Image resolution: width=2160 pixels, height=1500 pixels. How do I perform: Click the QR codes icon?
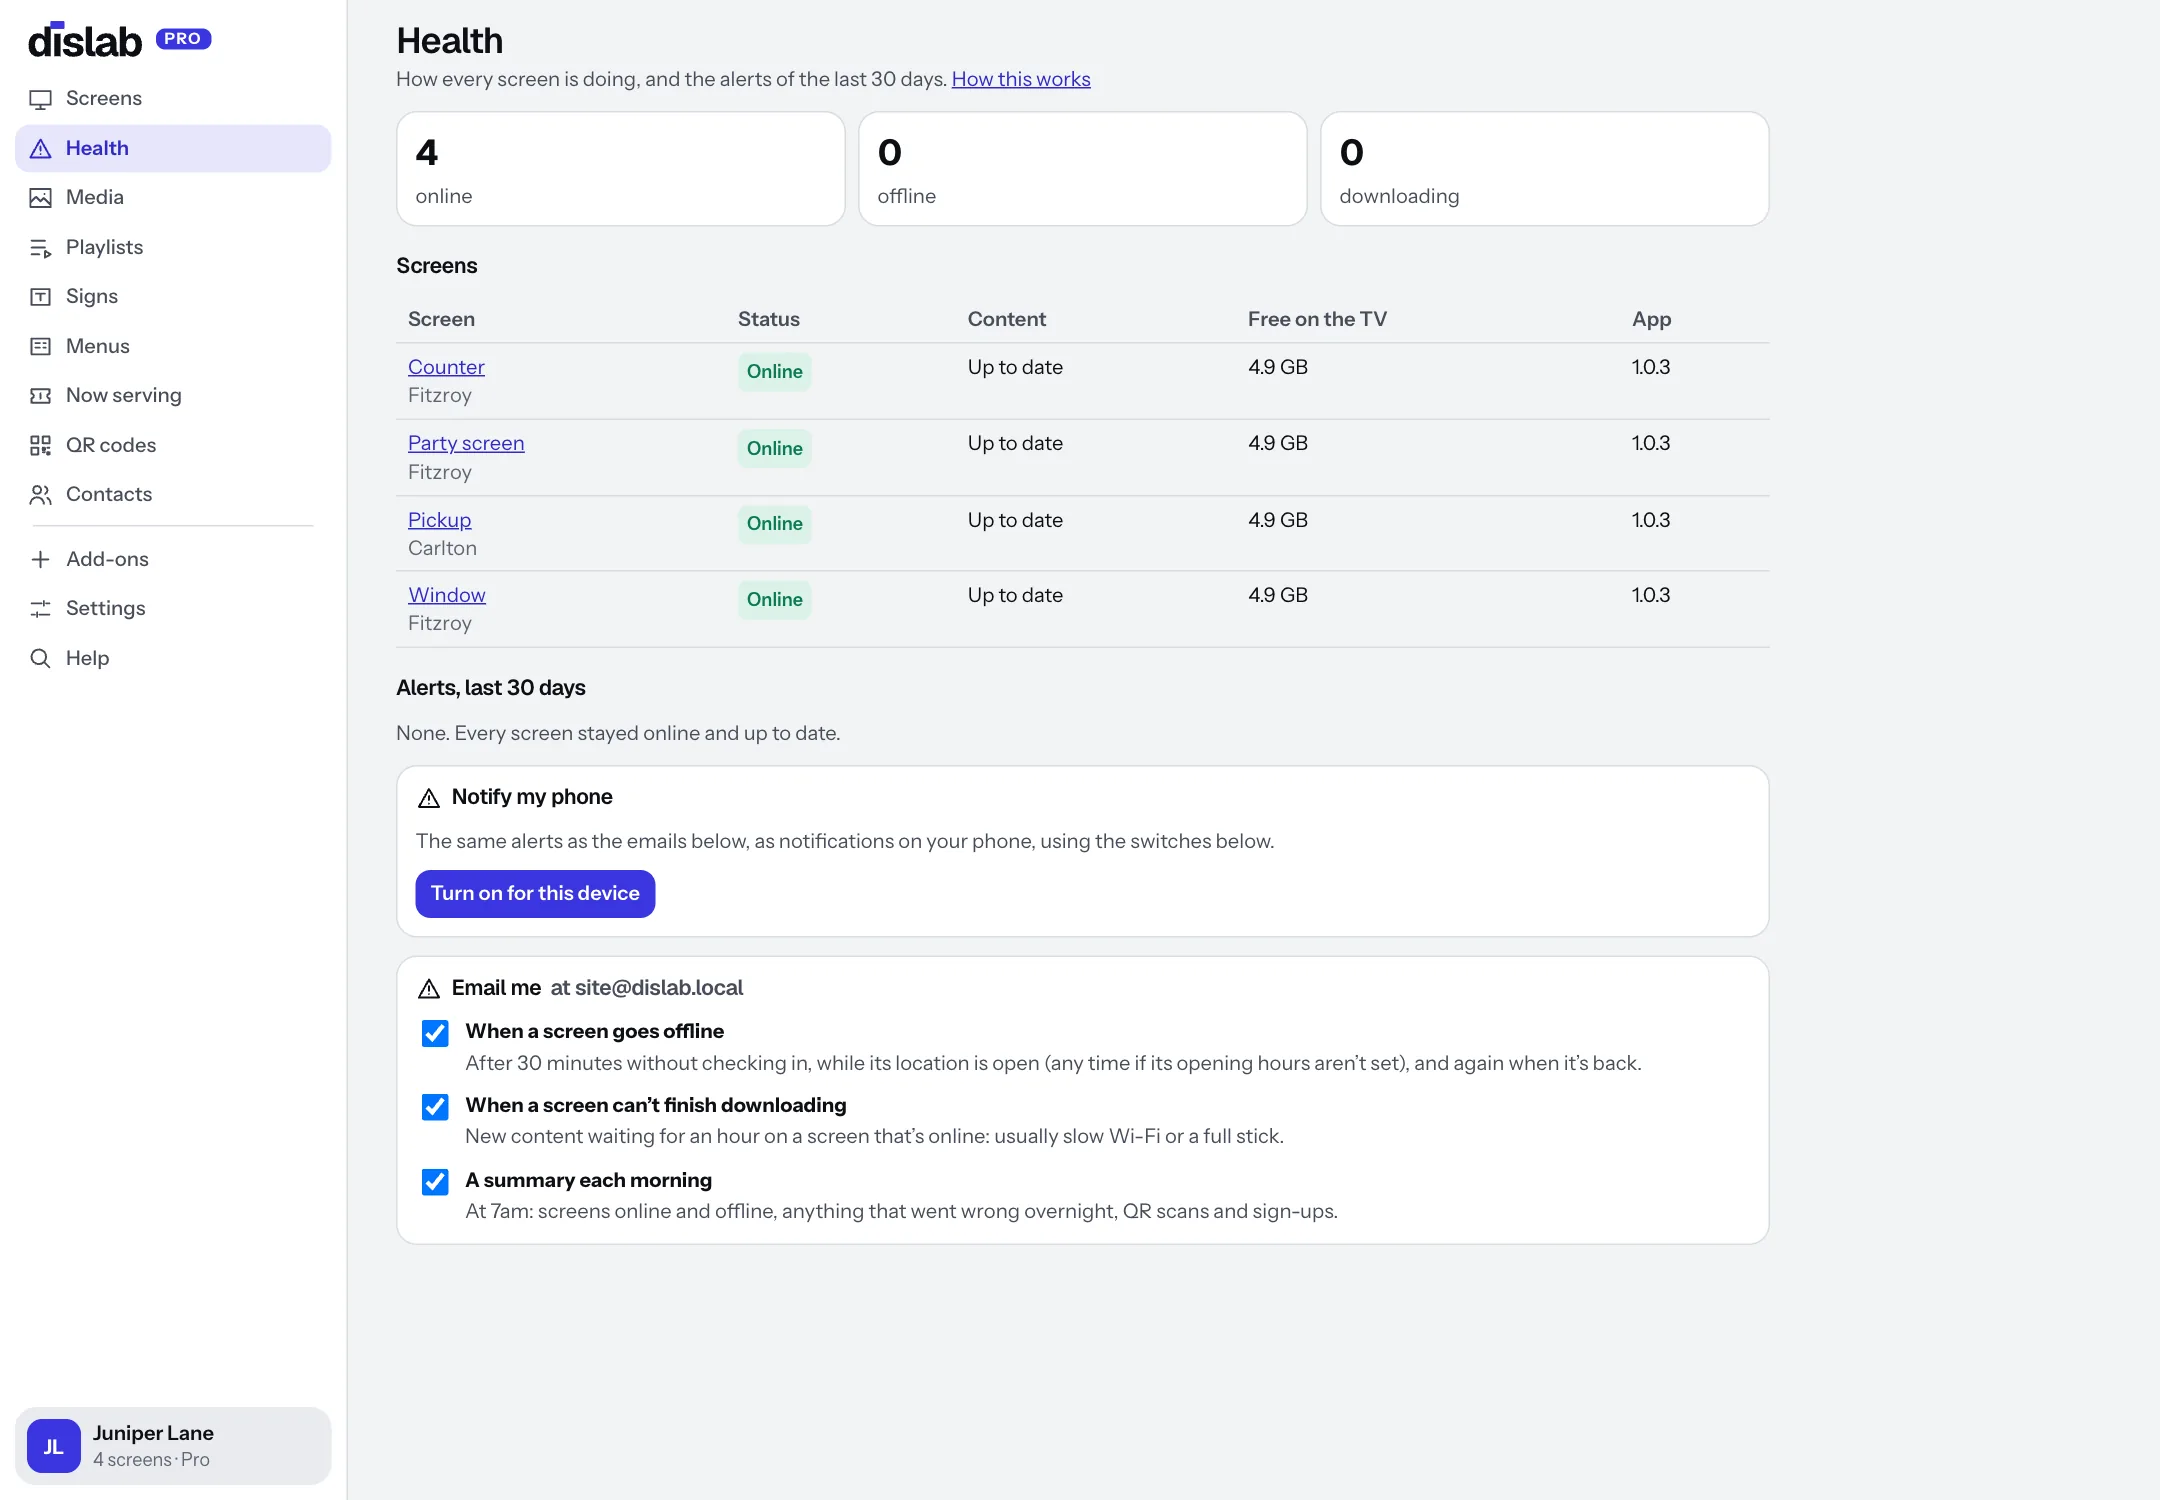(x=40, y=446)
